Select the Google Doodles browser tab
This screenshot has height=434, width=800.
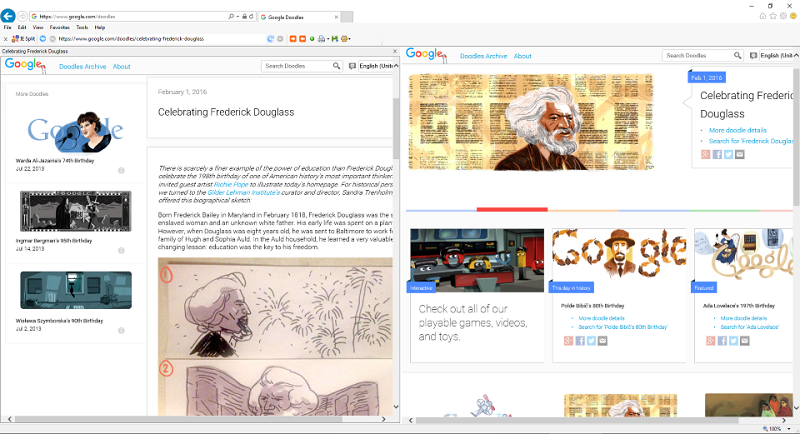click(x=298, y=17)
